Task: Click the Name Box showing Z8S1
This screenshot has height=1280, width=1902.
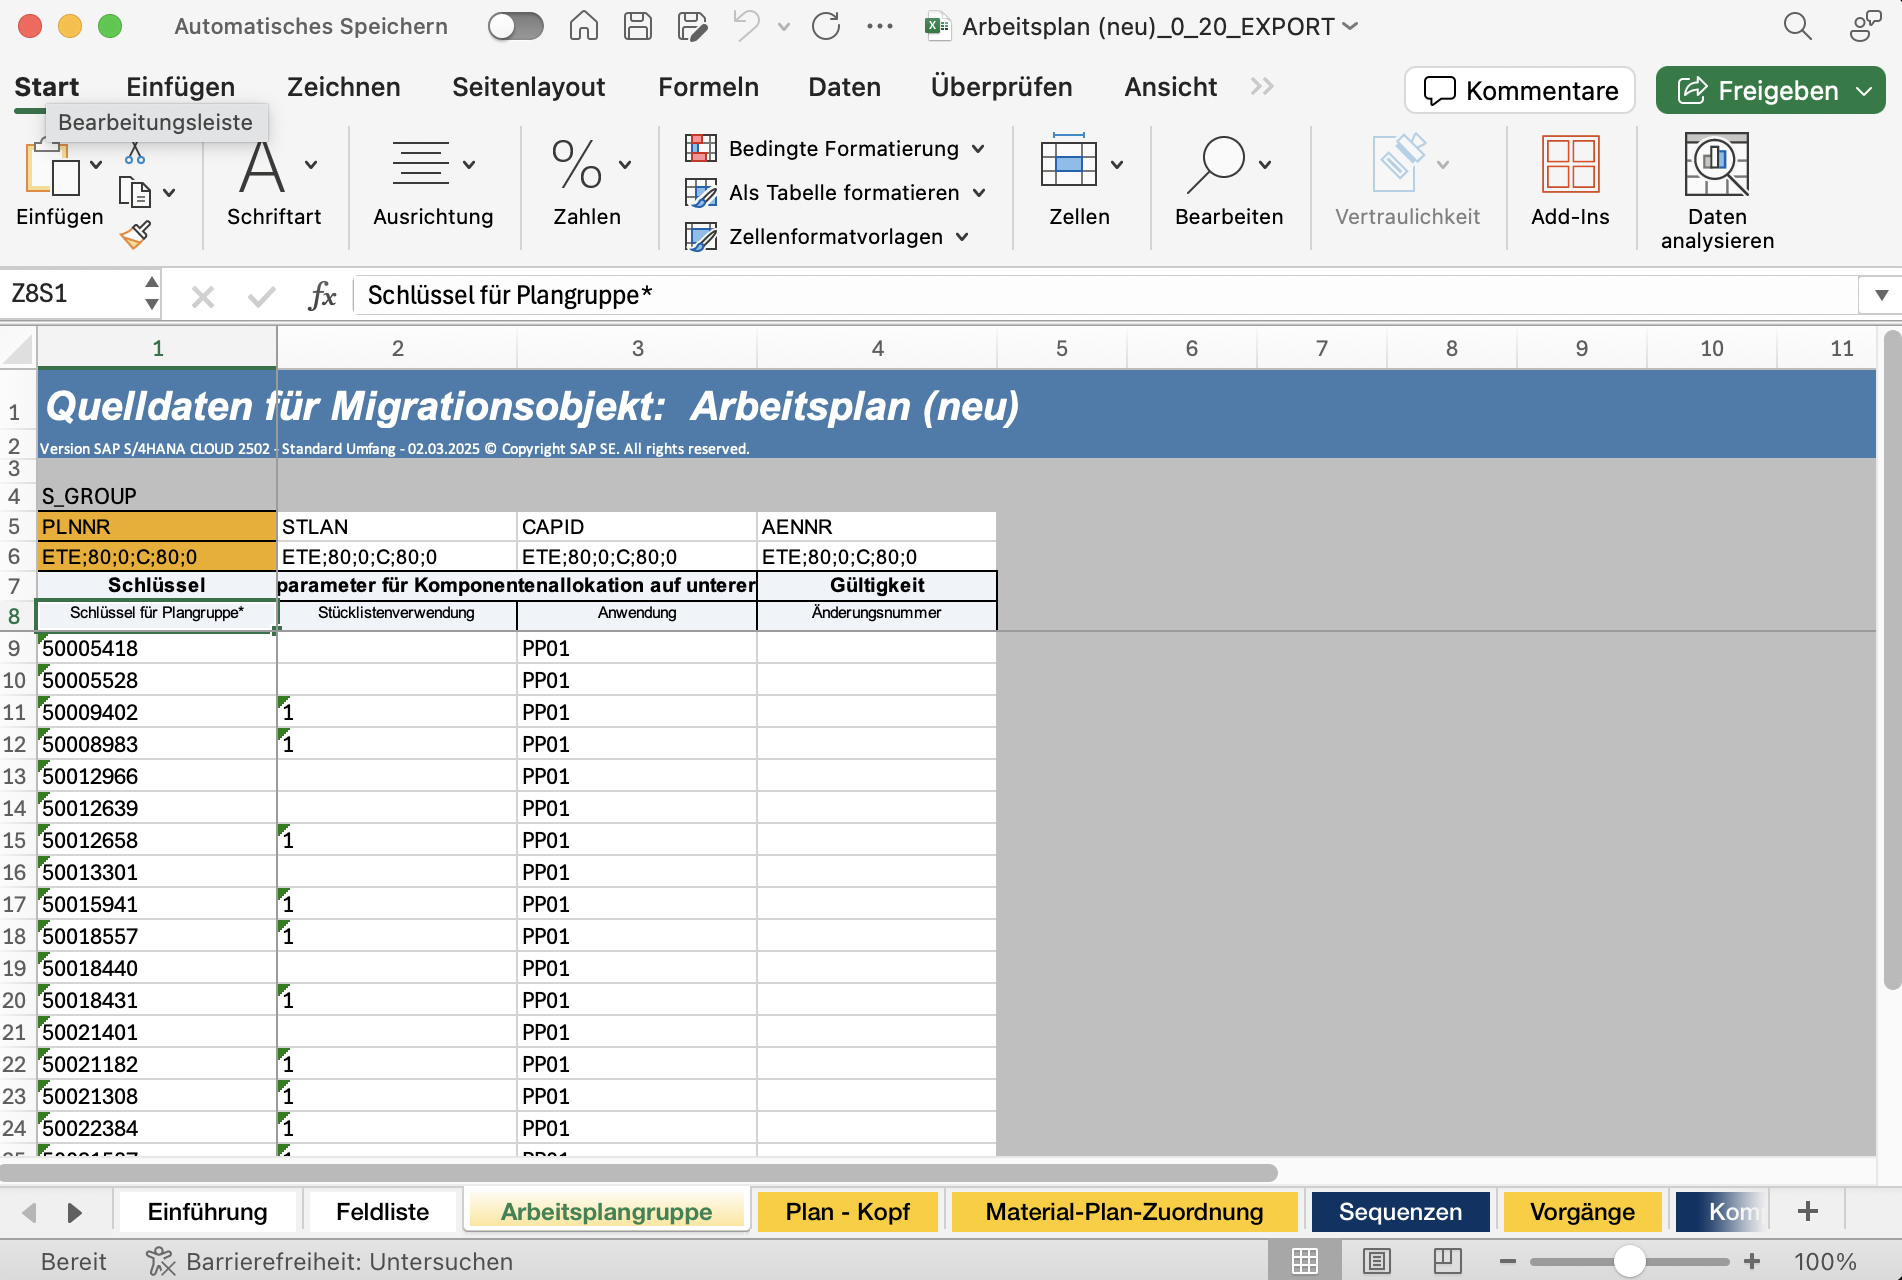Action: click(72, 294)
